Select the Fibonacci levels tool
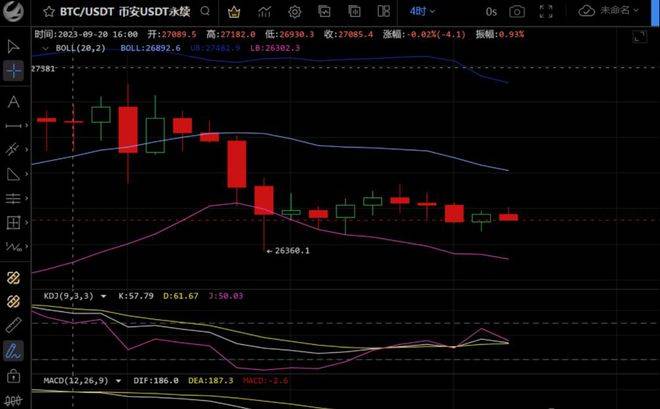This screenshot has width=660, height=409. coord(13,198)
